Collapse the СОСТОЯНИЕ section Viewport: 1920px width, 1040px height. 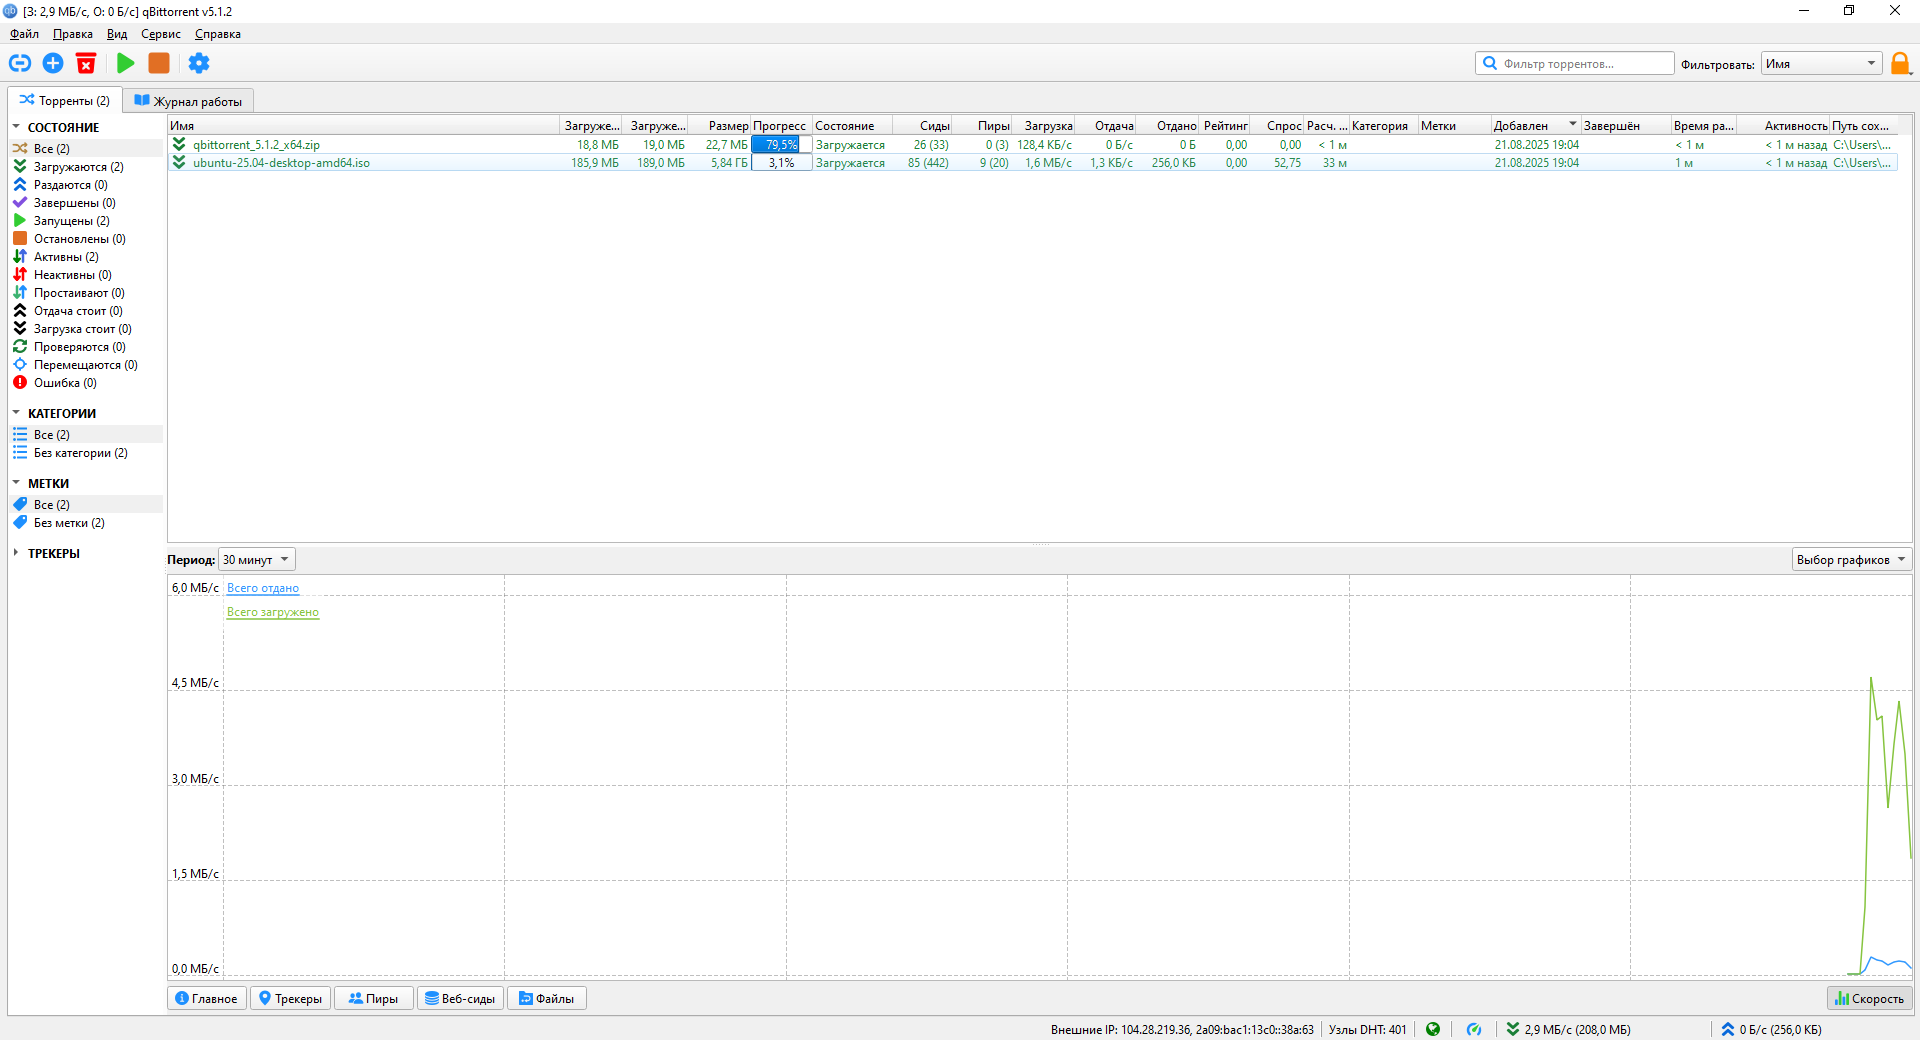(x=16, y=127)
